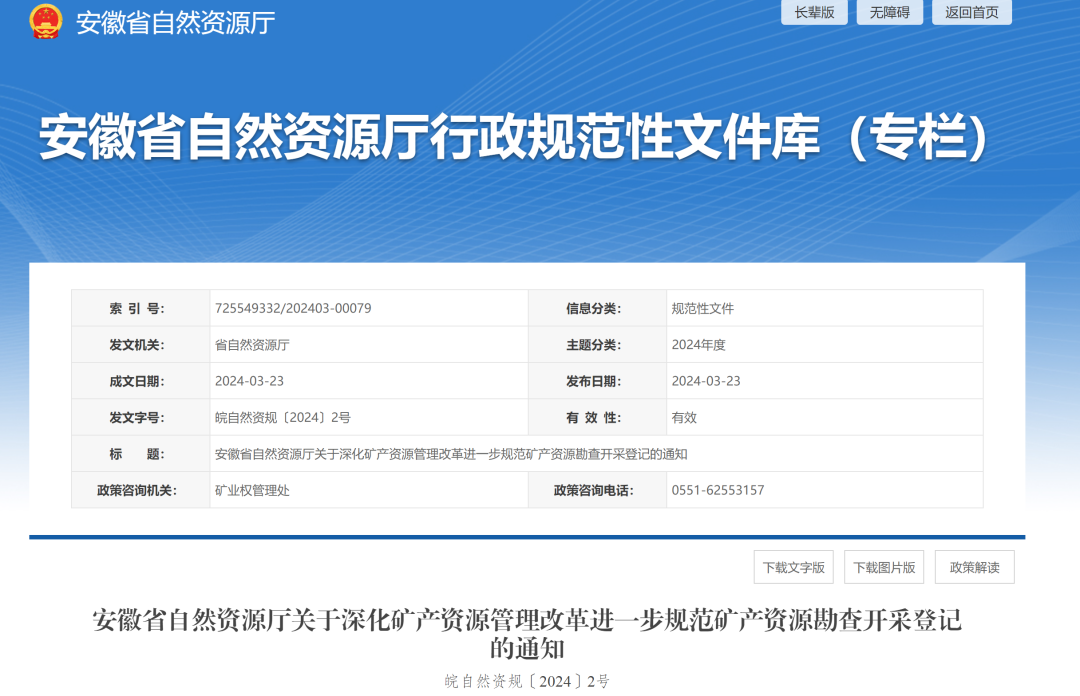The width and height of the screenshot is (1080, 696).
Task: Click the national emblem logo icon
Action: 46,22
